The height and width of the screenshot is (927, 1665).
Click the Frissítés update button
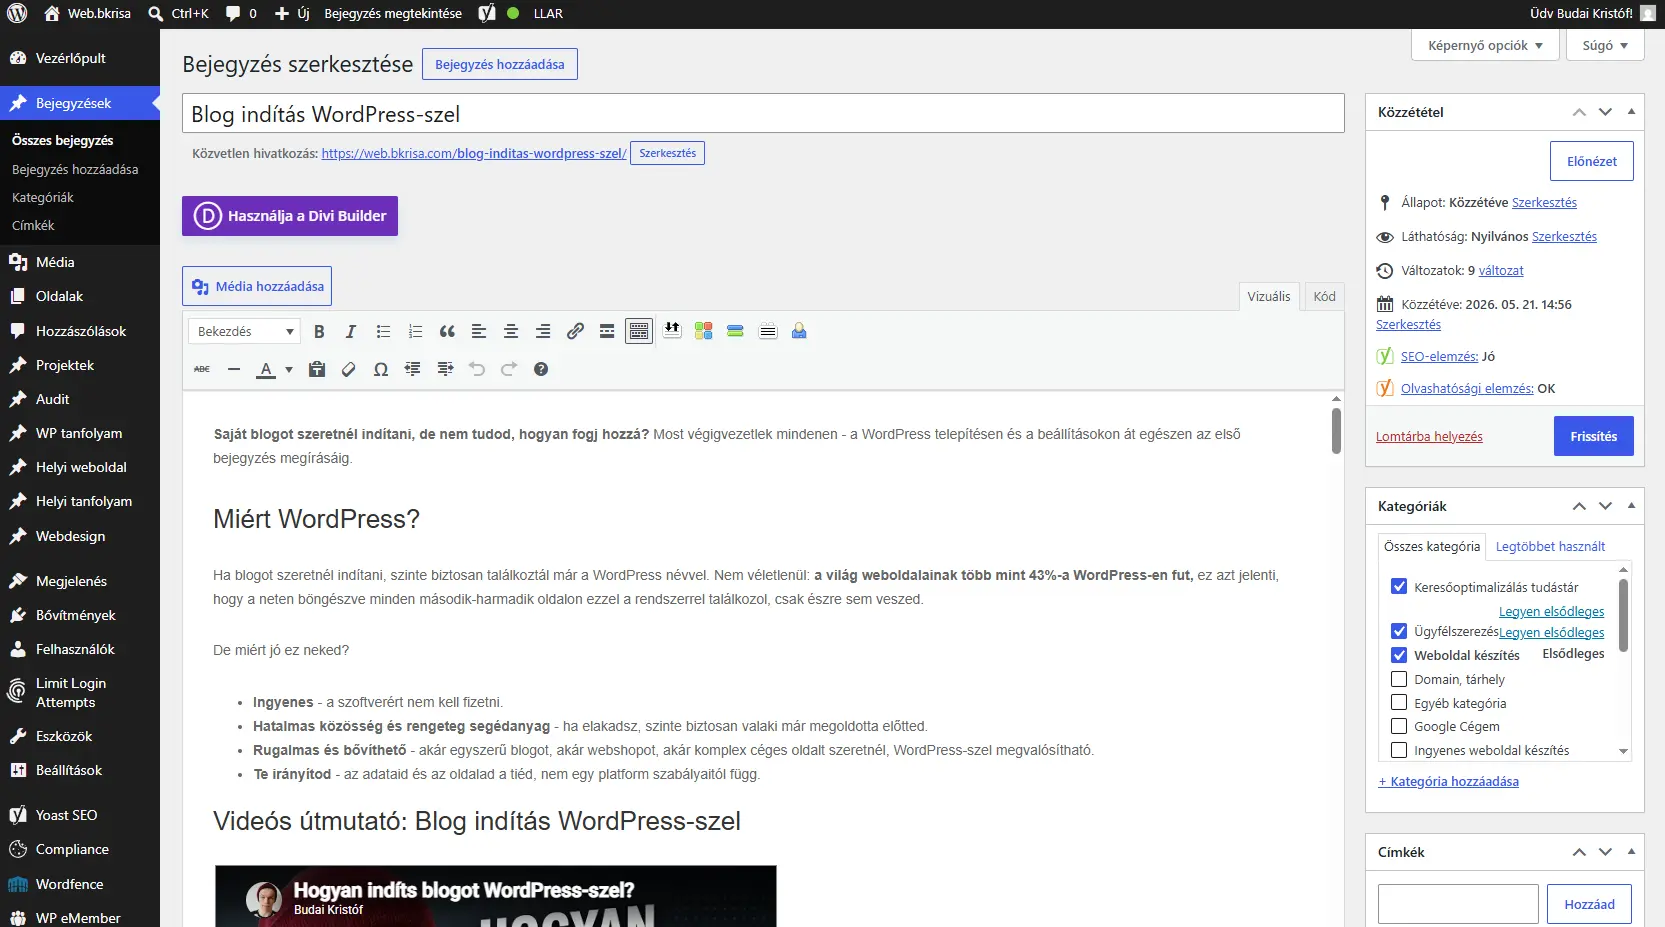[x=1593, y=436]
